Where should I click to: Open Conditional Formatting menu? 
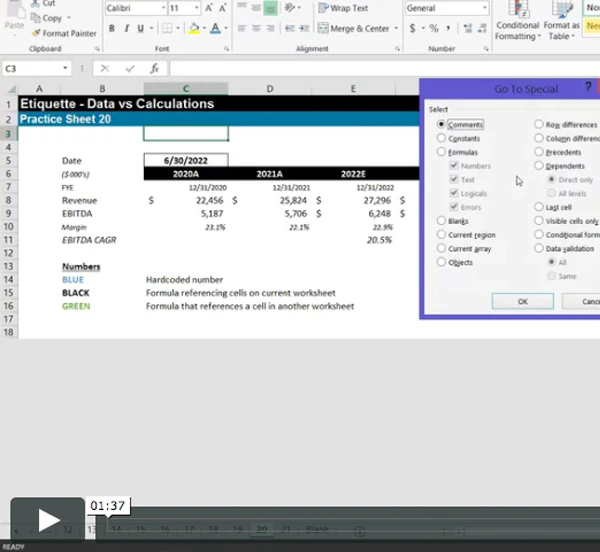click(518, 21)
